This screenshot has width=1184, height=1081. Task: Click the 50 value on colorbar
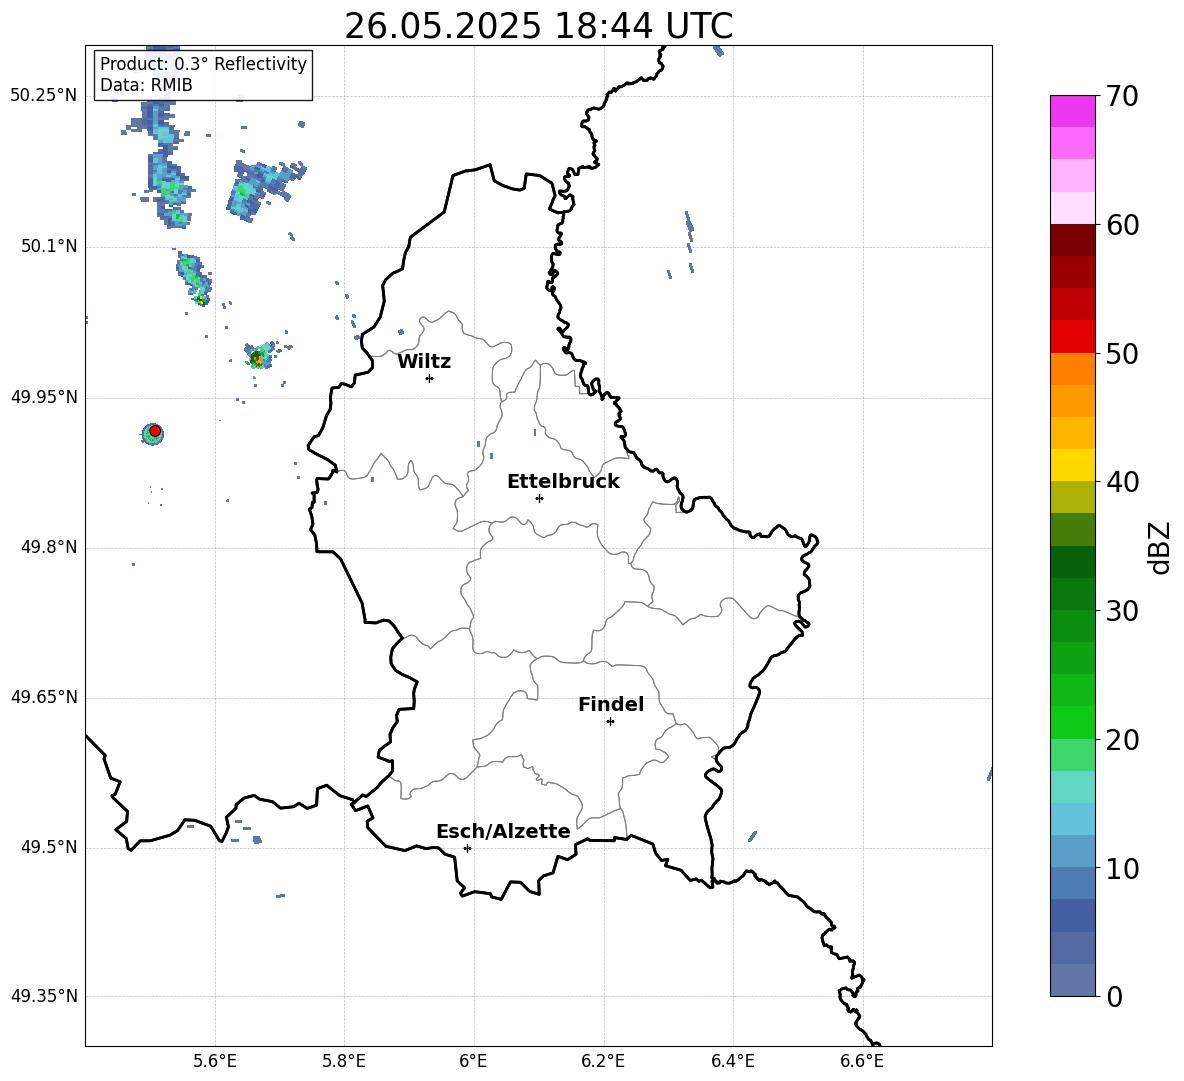1122,353
